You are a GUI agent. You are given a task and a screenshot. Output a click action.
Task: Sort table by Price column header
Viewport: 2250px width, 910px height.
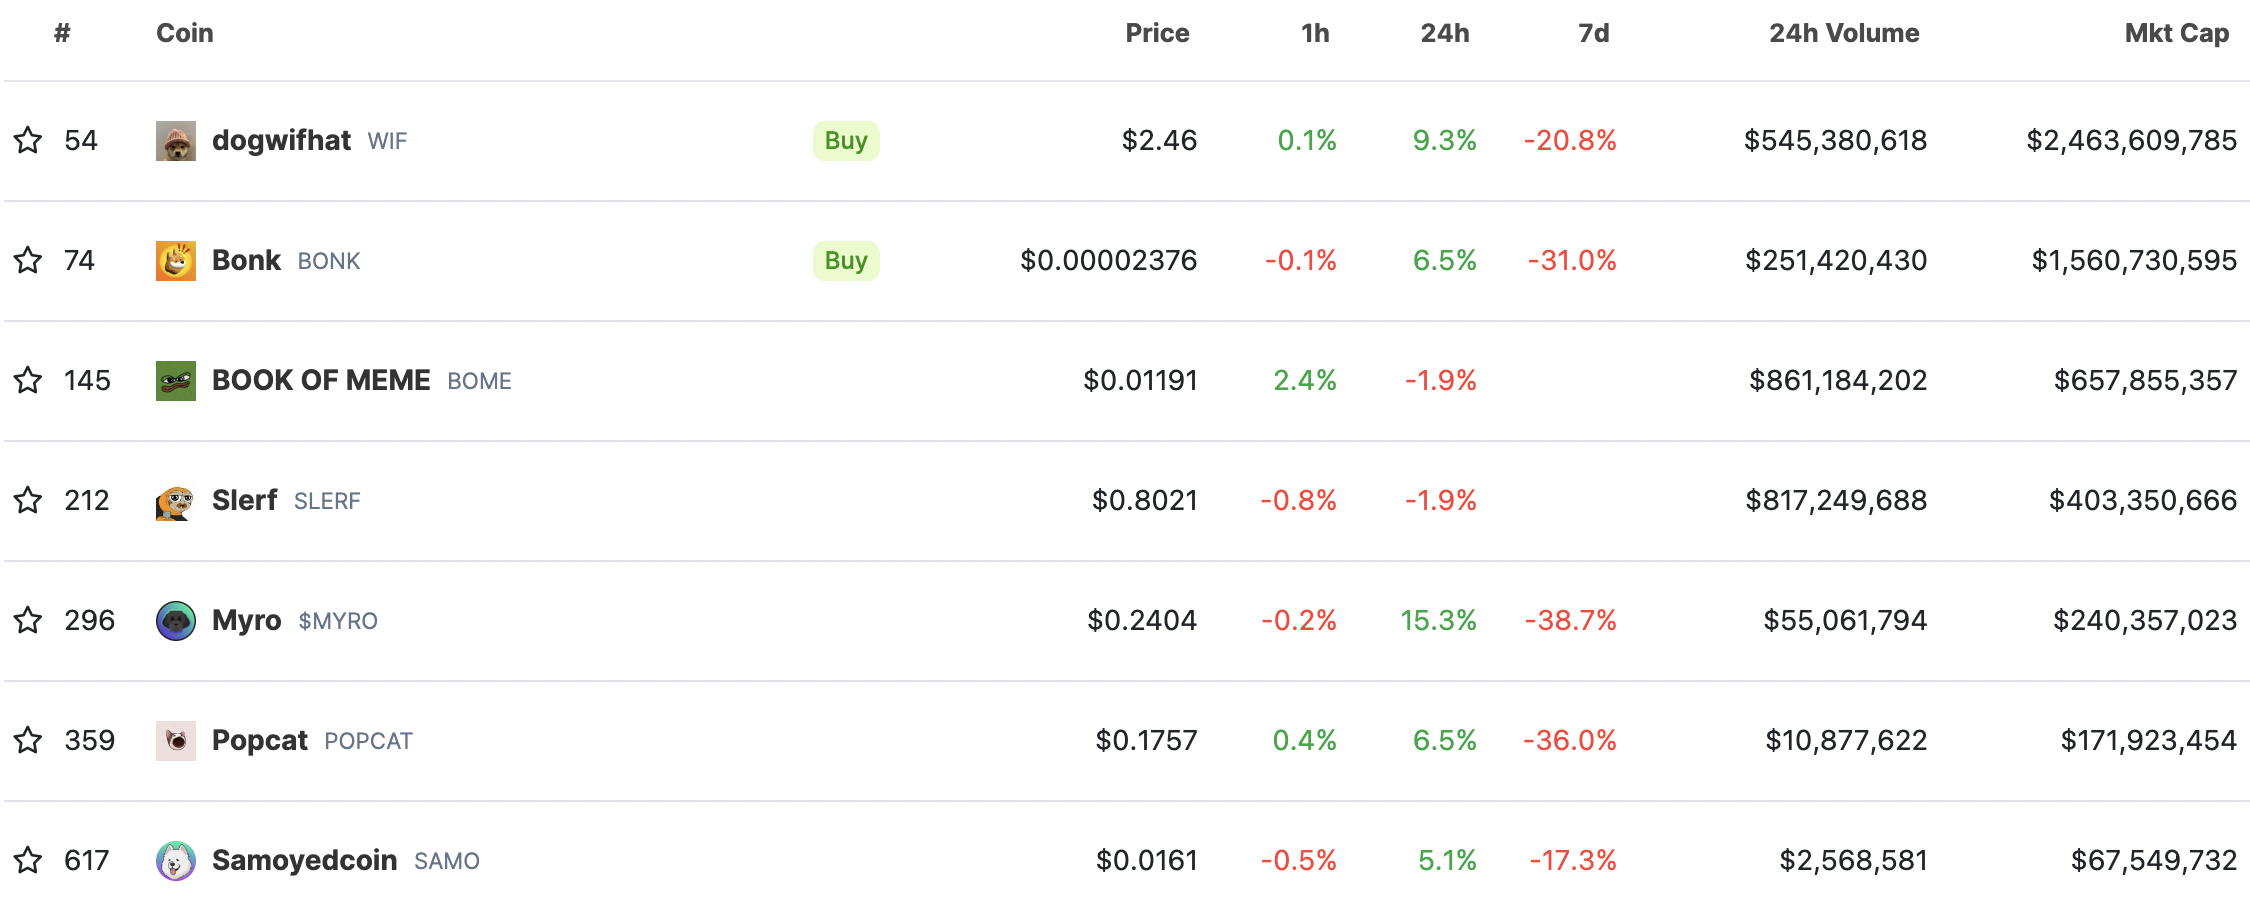click(x=1157, y=33)
